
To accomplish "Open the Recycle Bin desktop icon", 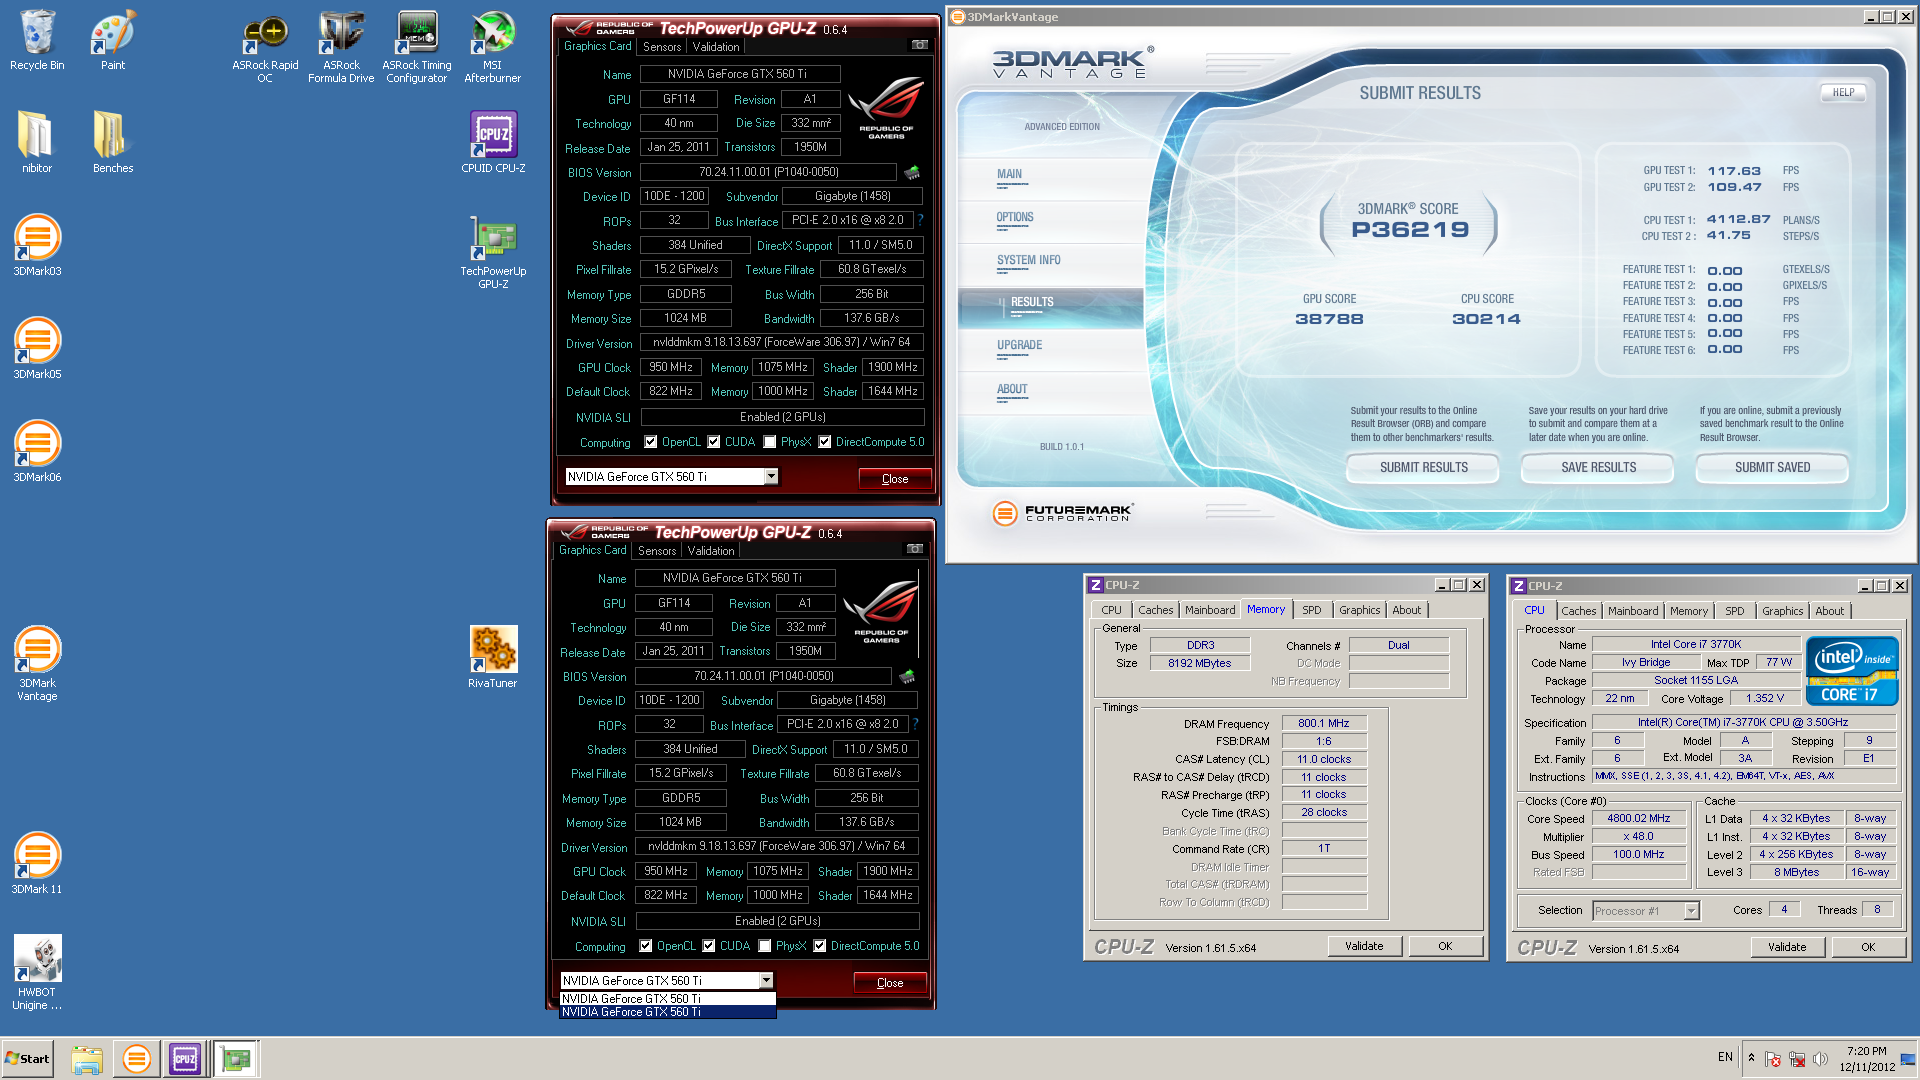I will pyautogui.click(x=37, y=40).
